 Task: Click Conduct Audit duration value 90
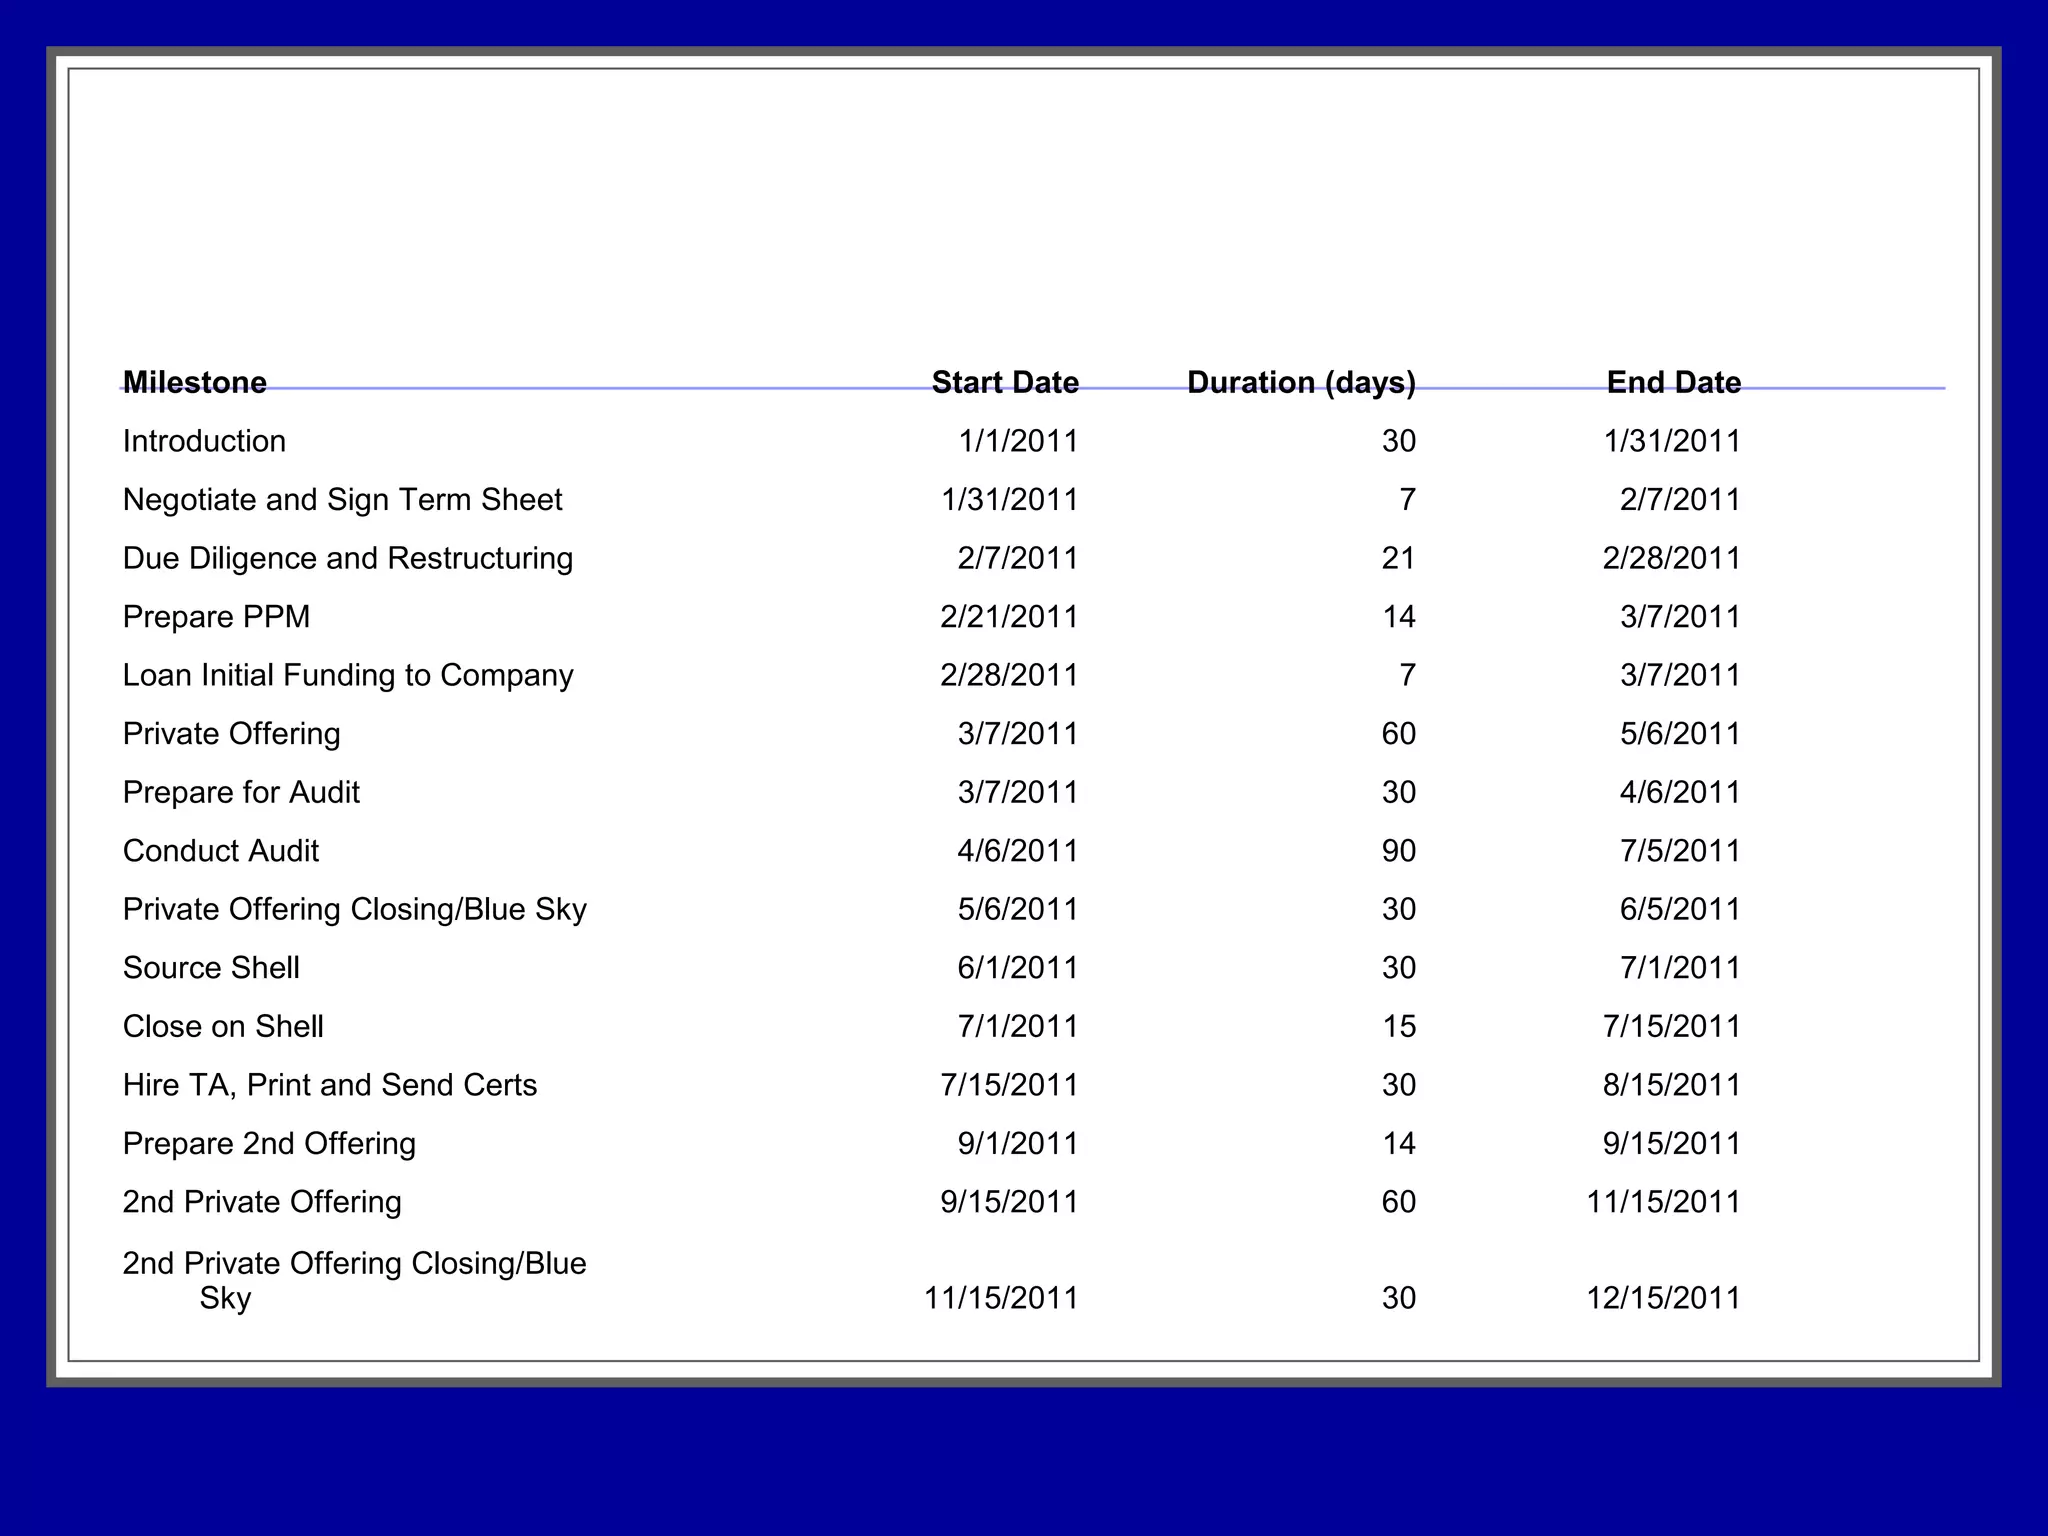pyautogui.click(x=1398, y=851)
